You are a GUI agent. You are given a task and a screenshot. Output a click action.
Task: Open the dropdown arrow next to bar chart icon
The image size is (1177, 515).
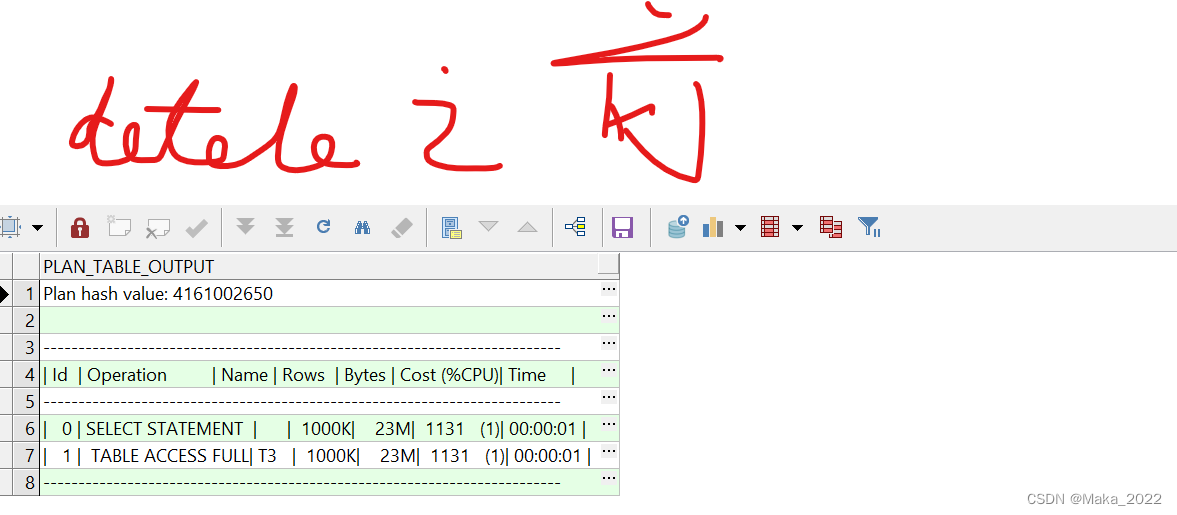[x=740, y=227]
